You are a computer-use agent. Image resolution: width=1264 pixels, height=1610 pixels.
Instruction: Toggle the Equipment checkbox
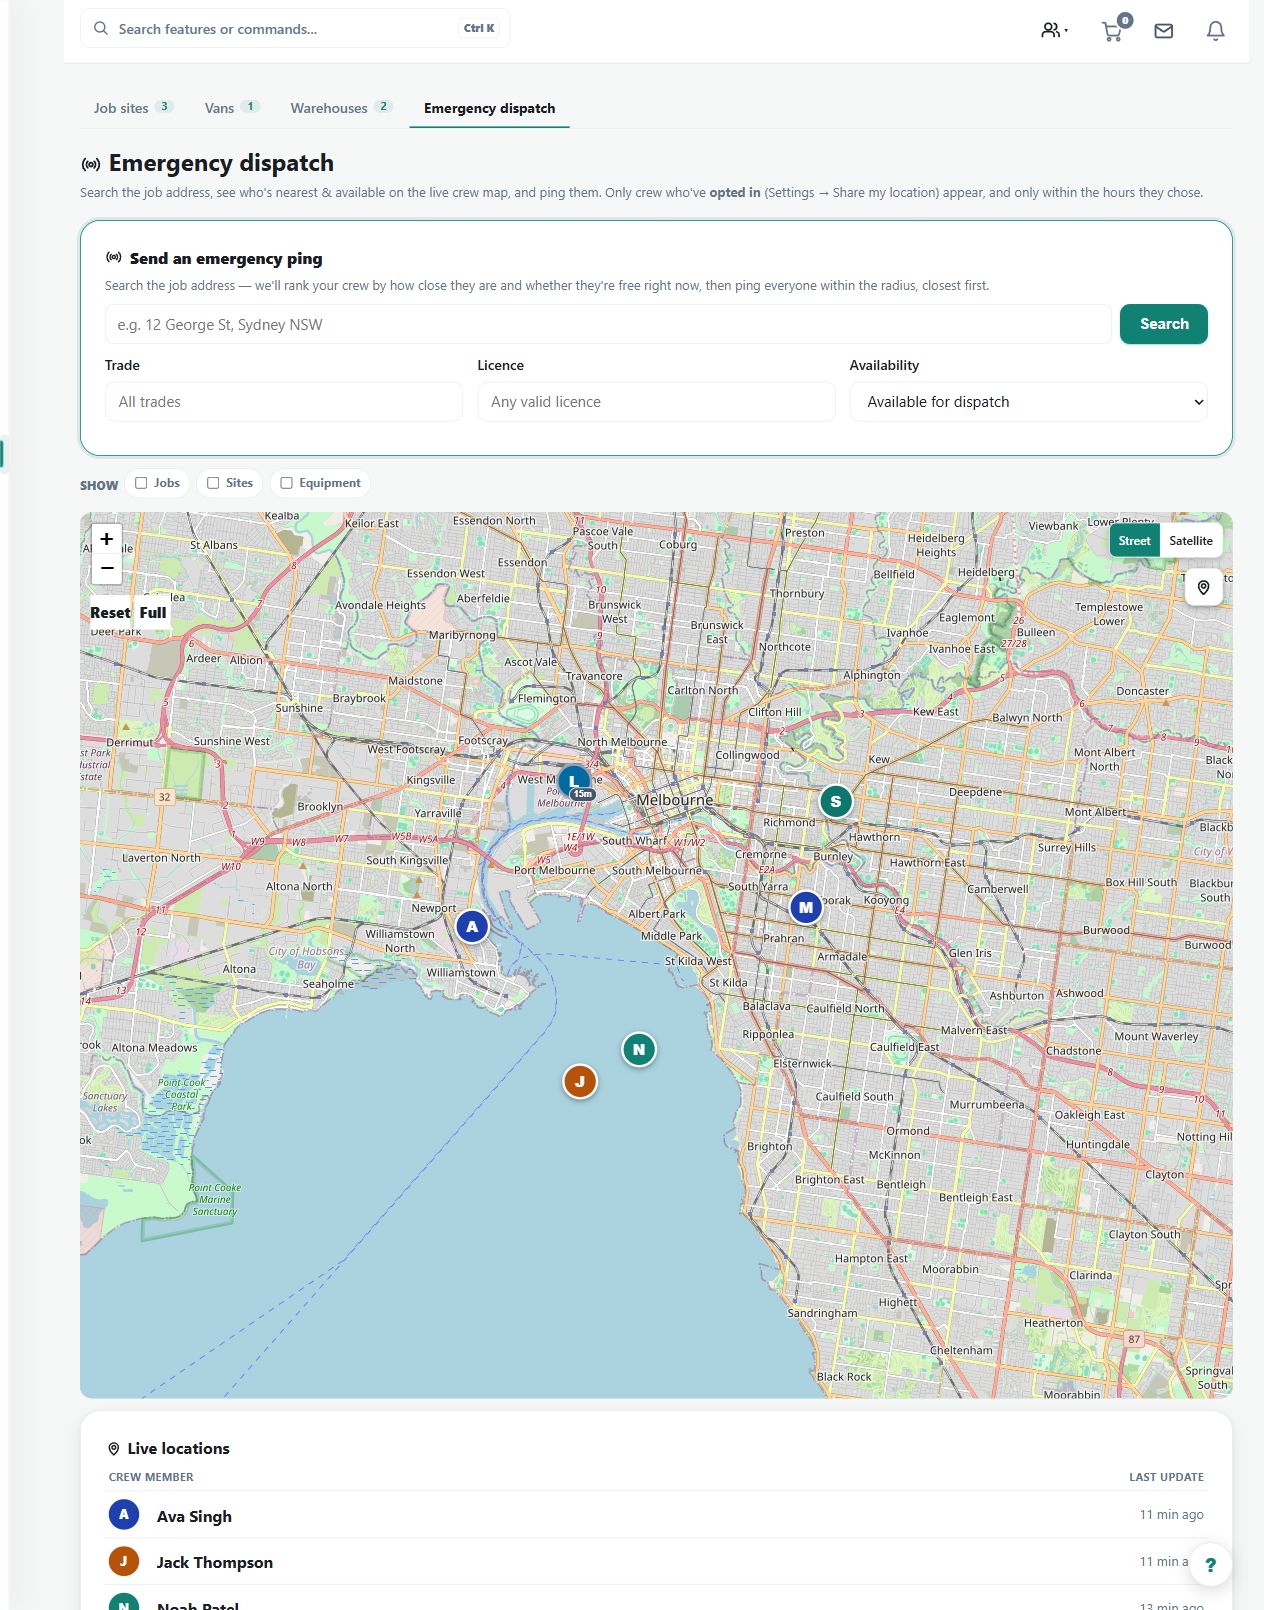click(286, 483)
